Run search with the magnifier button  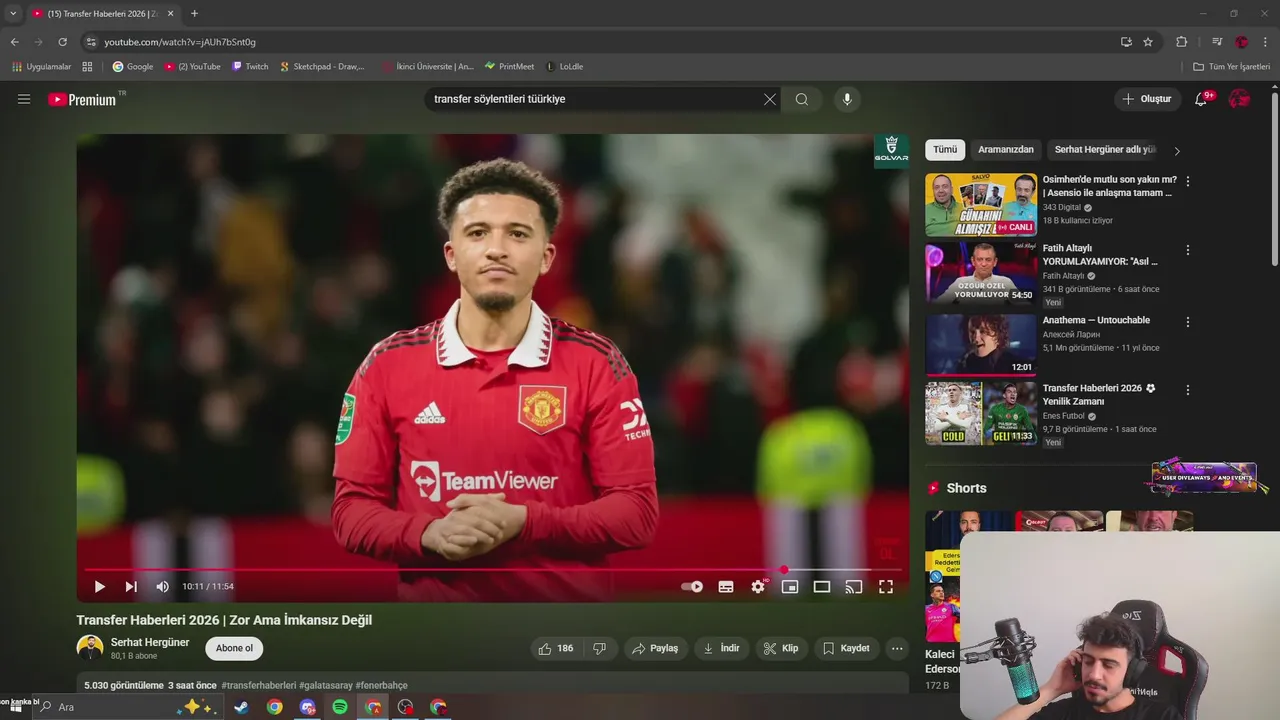coord(802,99)
